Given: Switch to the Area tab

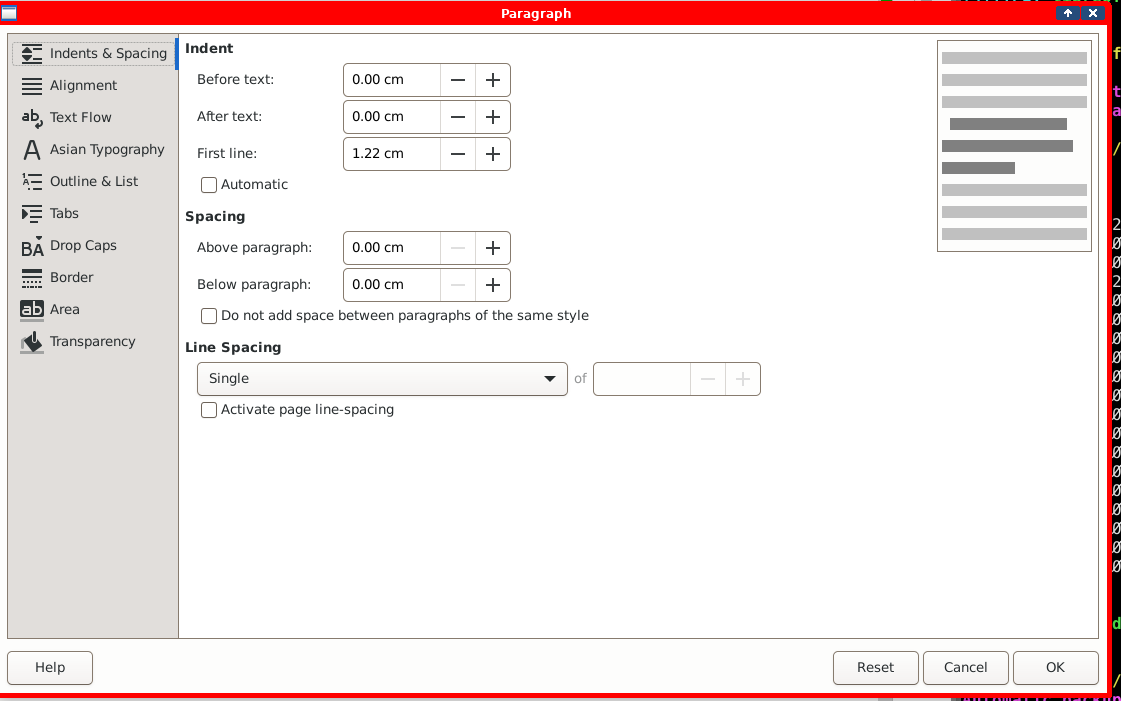Looking at the screenshot, I should (x=65, y=310).
